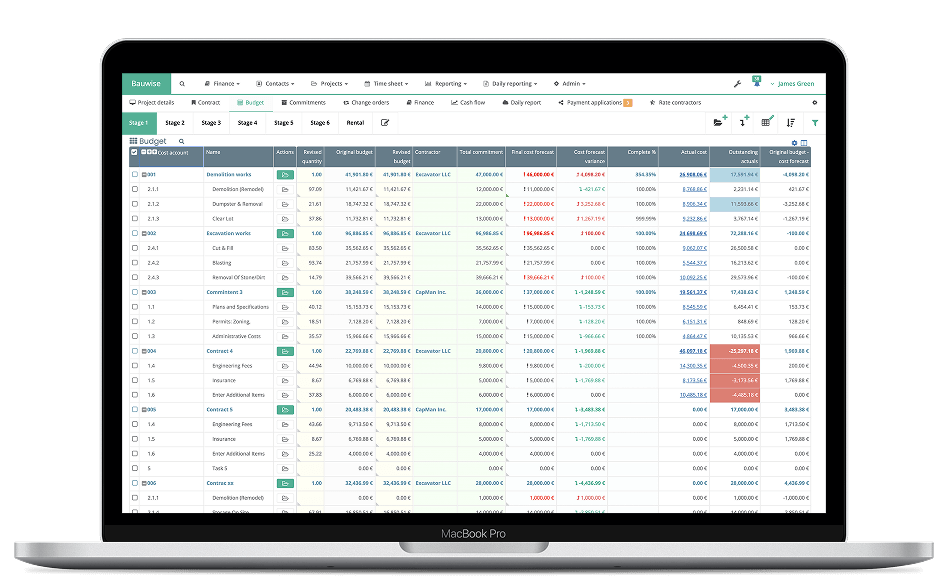This screenshot has width=948, height=587.
Task: Switch to the Commitments tab
Action: click(x=304, y=101)
